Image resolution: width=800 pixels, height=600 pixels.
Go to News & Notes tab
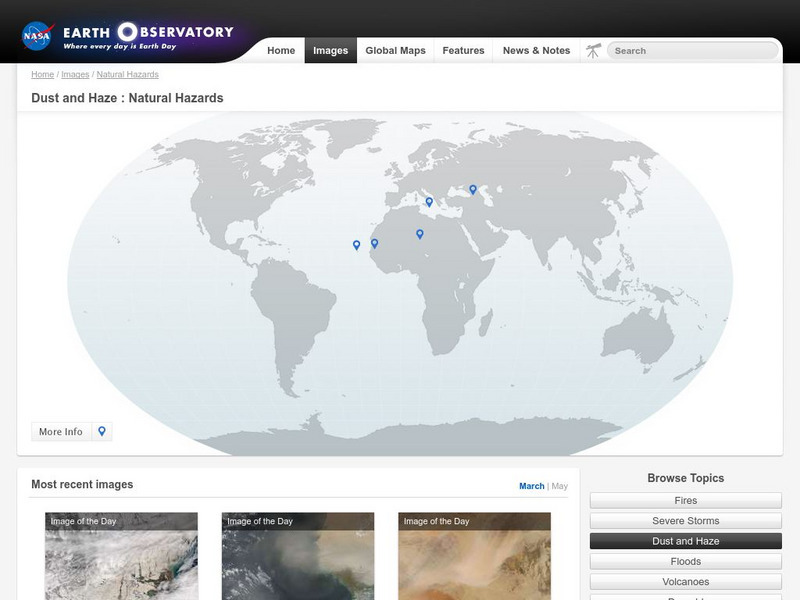tap(536, 51)
